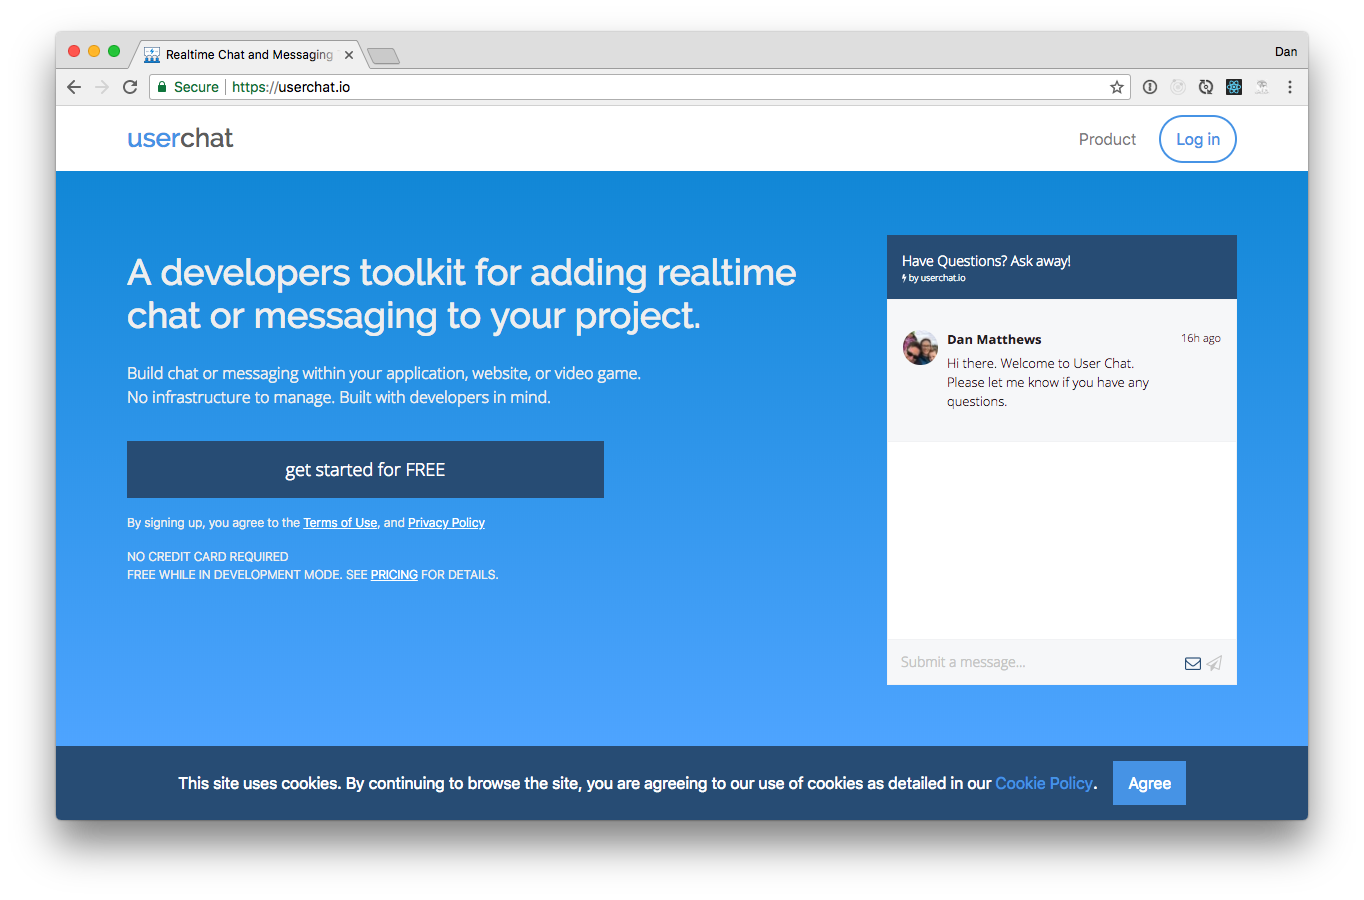Viewport: 1364px width, 900px height.
Task: Click Dan Matthews' avatar in chat
Action: pos(920,348)
